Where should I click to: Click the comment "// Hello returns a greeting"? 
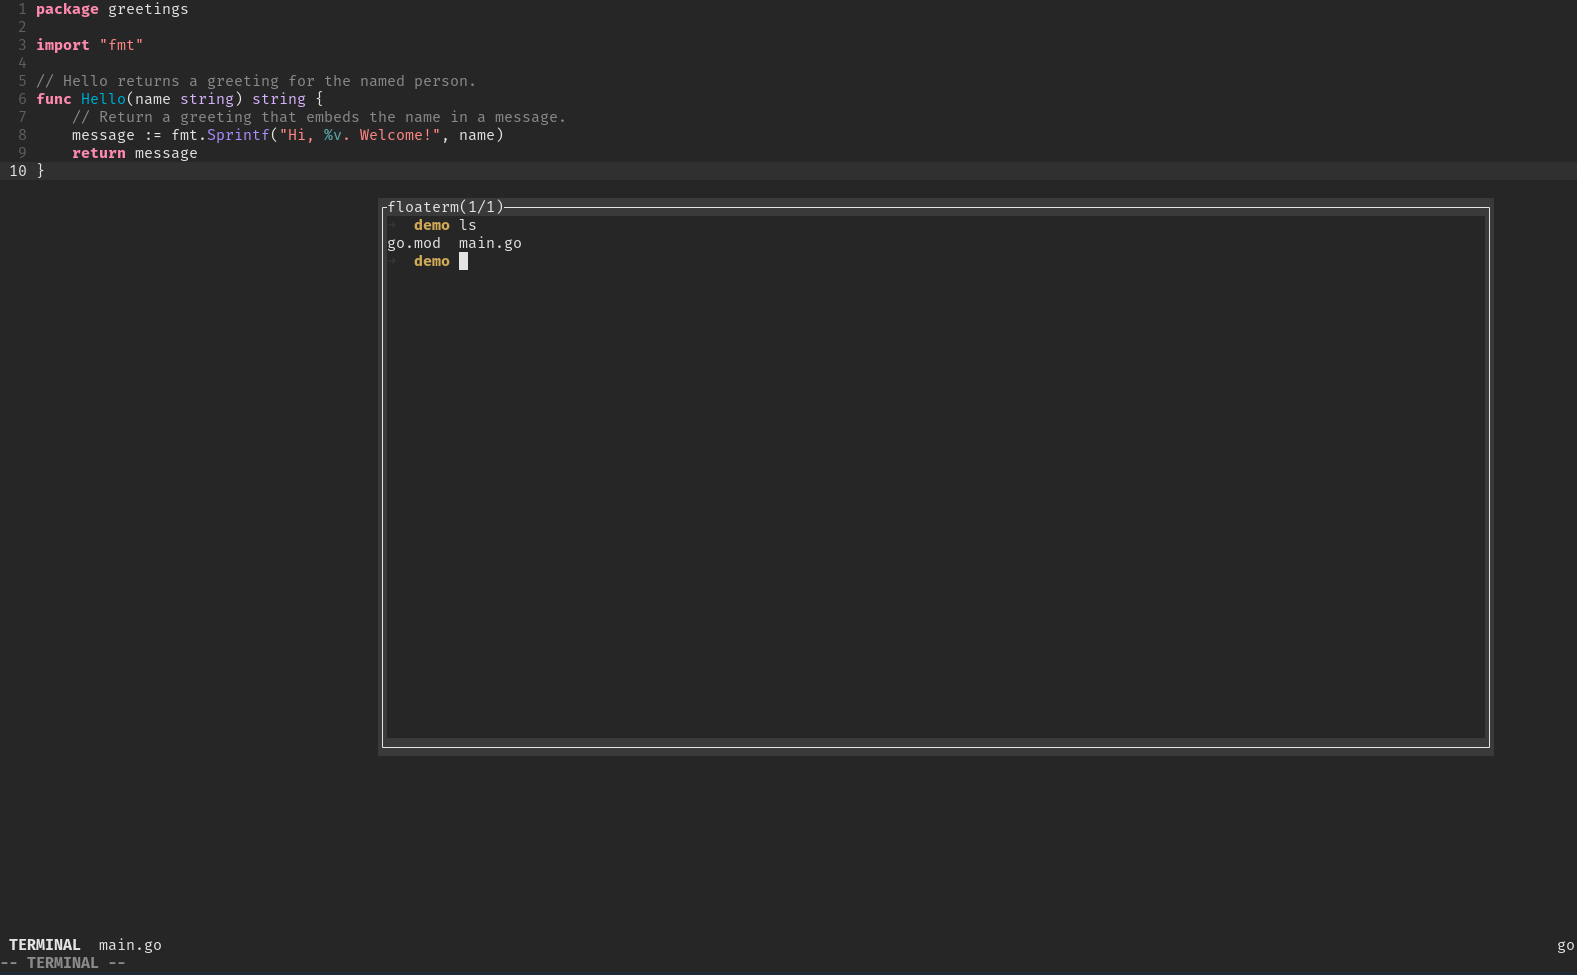coord(256,81)
